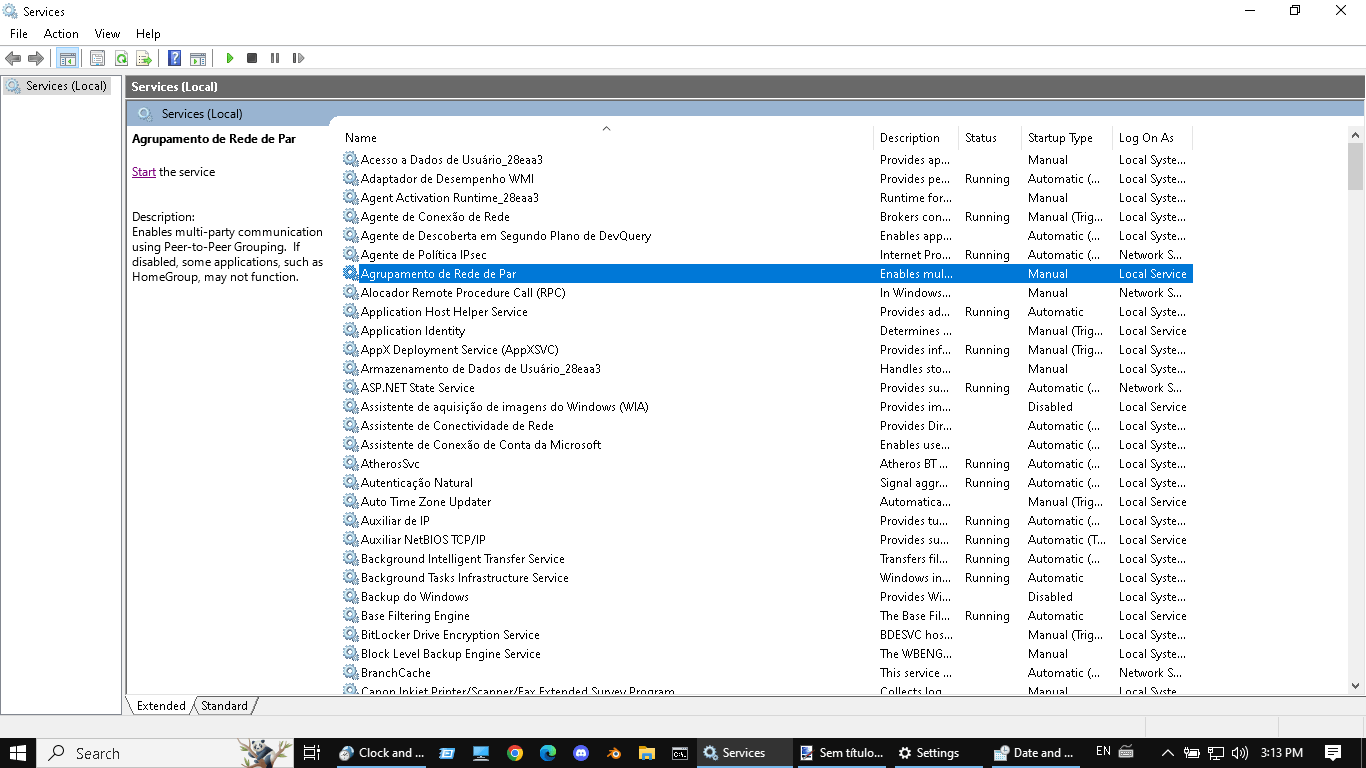Image resolution: width=1366 pixels, height=768 pixels.
Task: Click the Pause Service toolbar button
Action: coord(275,58)
